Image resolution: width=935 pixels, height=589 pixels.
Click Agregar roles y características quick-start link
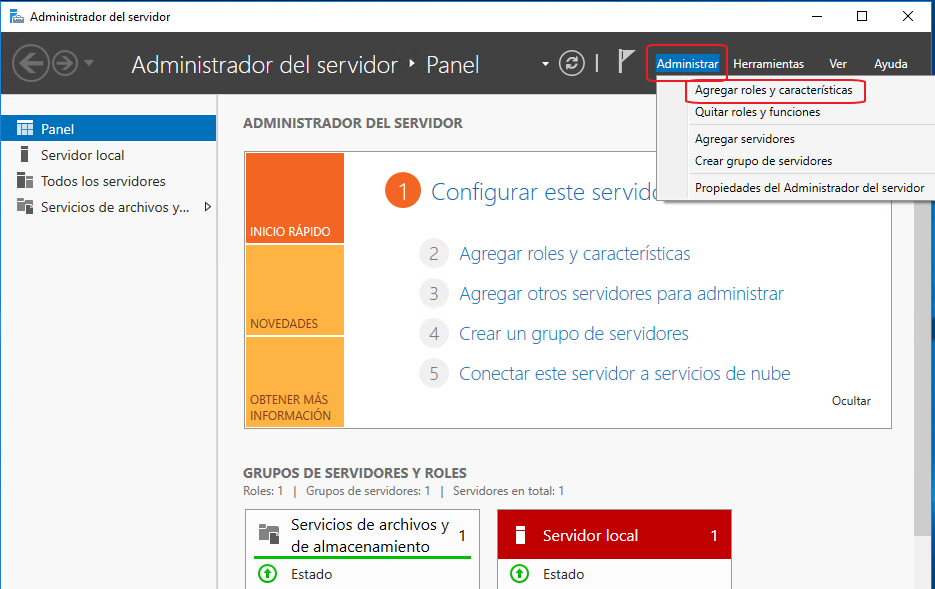(574, 254)
